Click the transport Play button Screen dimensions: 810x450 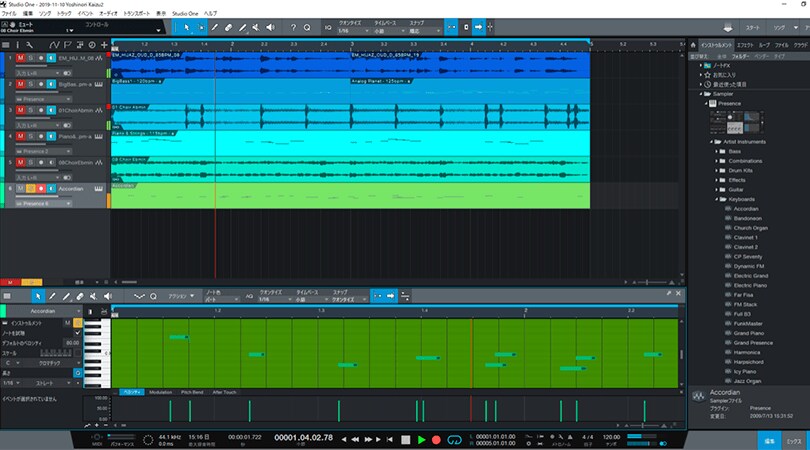(422, 440)
